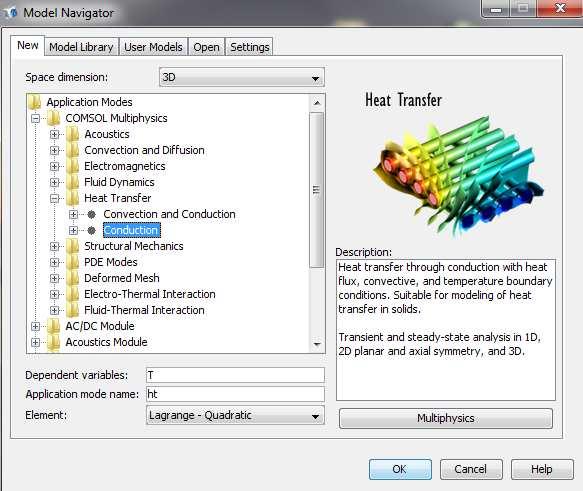Click the Heat Transfer folder icon

(x=73, y=198)
